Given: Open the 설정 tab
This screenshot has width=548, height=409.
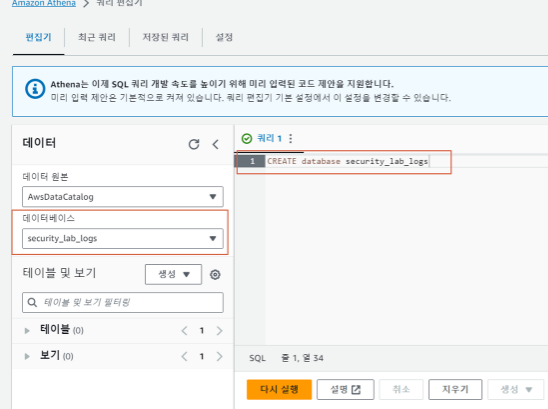Looking at the screenshot, I should (224, 37).
